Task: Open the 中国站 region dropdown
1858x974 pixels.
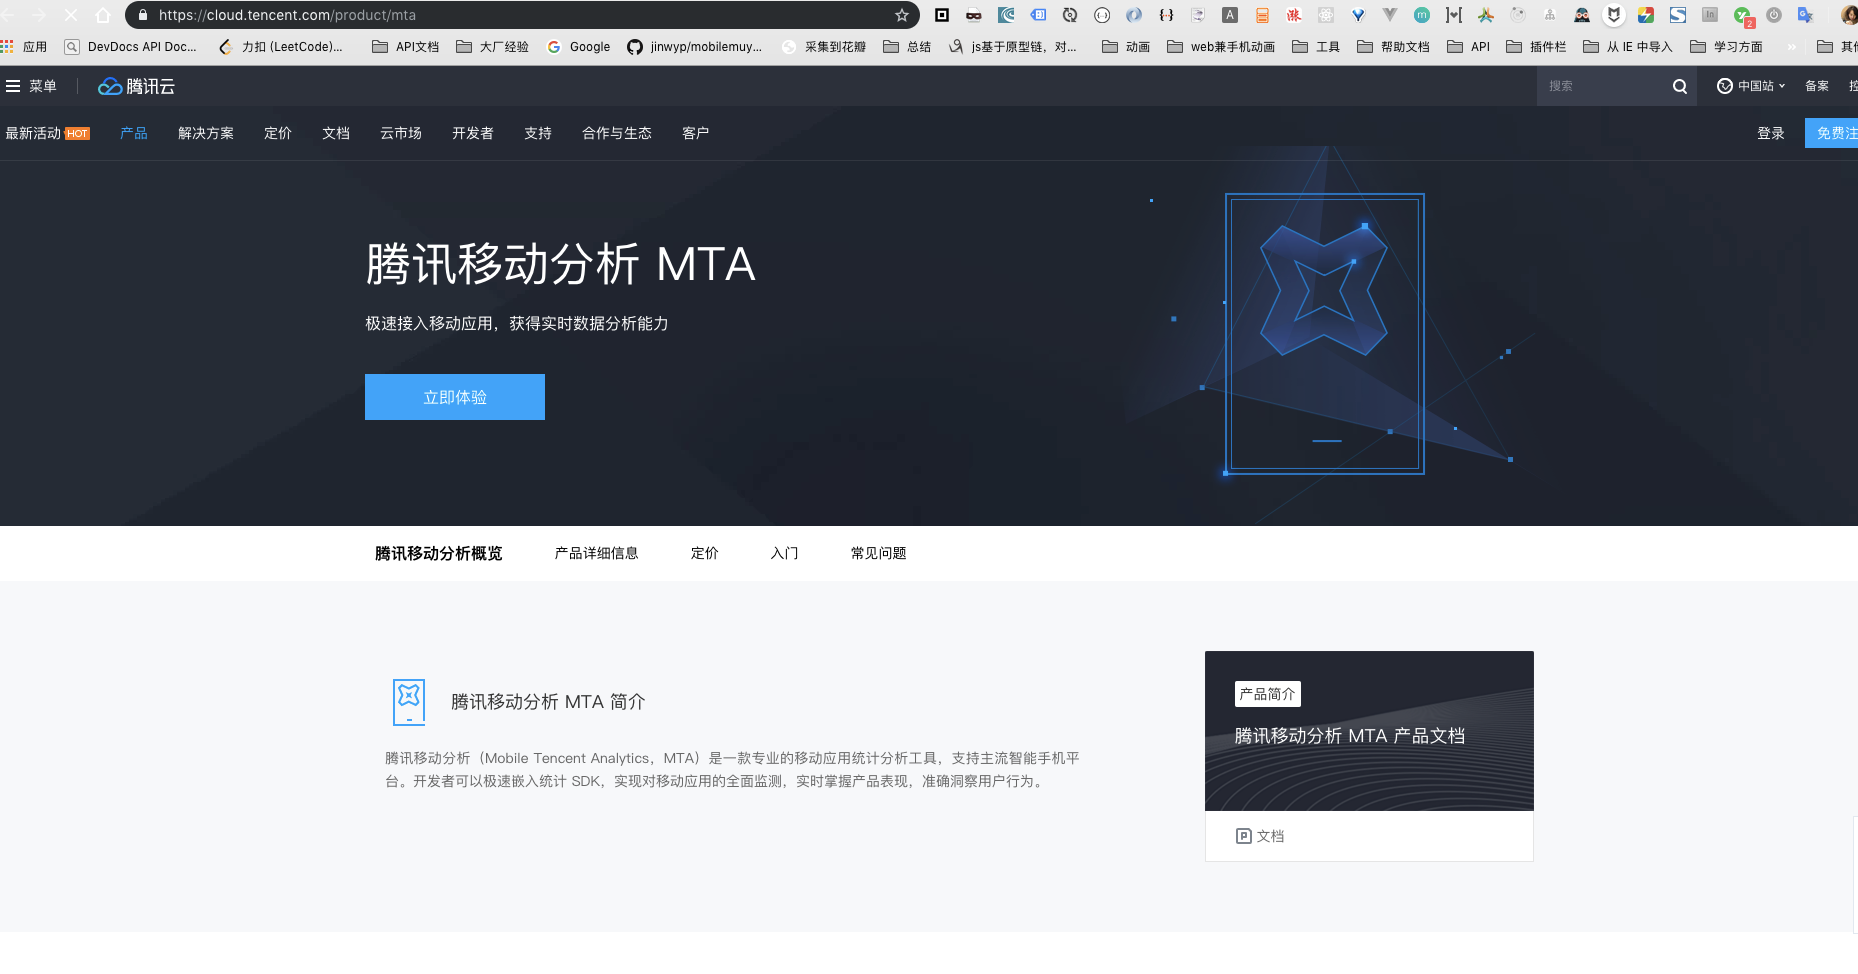Action: pos(1751,86)
